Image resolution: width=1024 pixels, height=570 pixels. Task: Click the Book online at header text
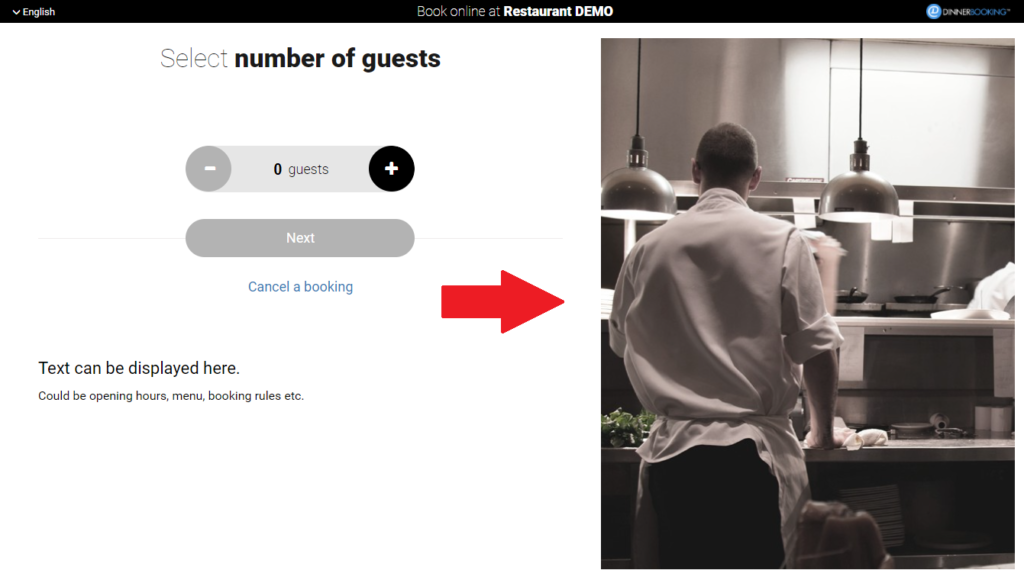pos(458,11)
